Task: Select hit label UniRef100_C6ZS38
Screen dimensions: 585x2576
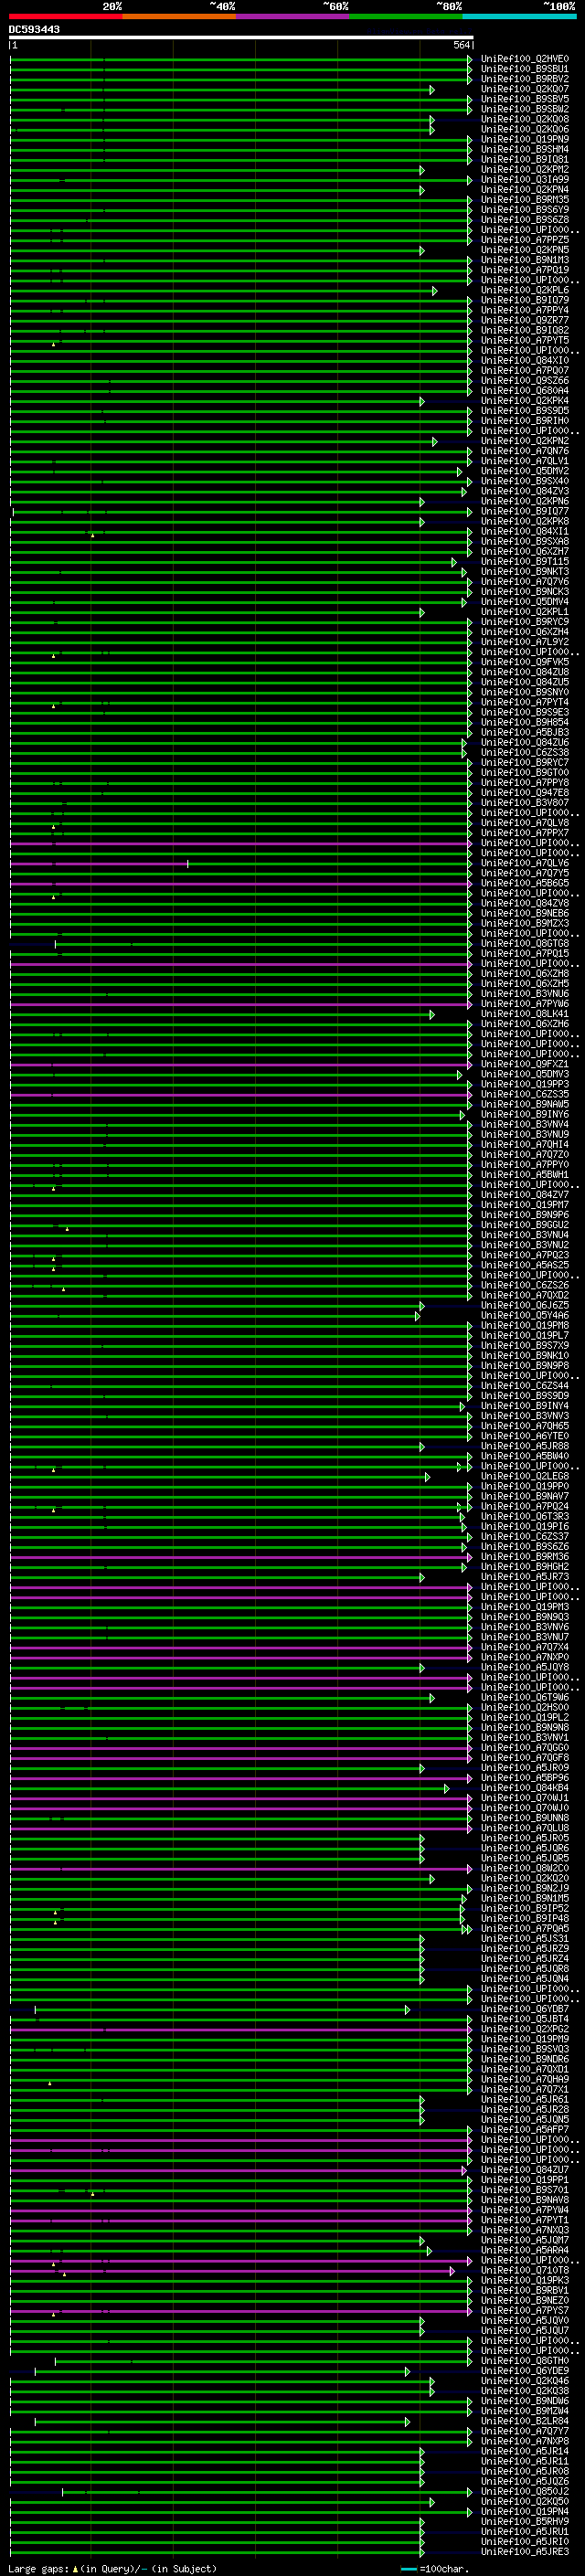Action: pyautogui.click(x=525, y=752)
